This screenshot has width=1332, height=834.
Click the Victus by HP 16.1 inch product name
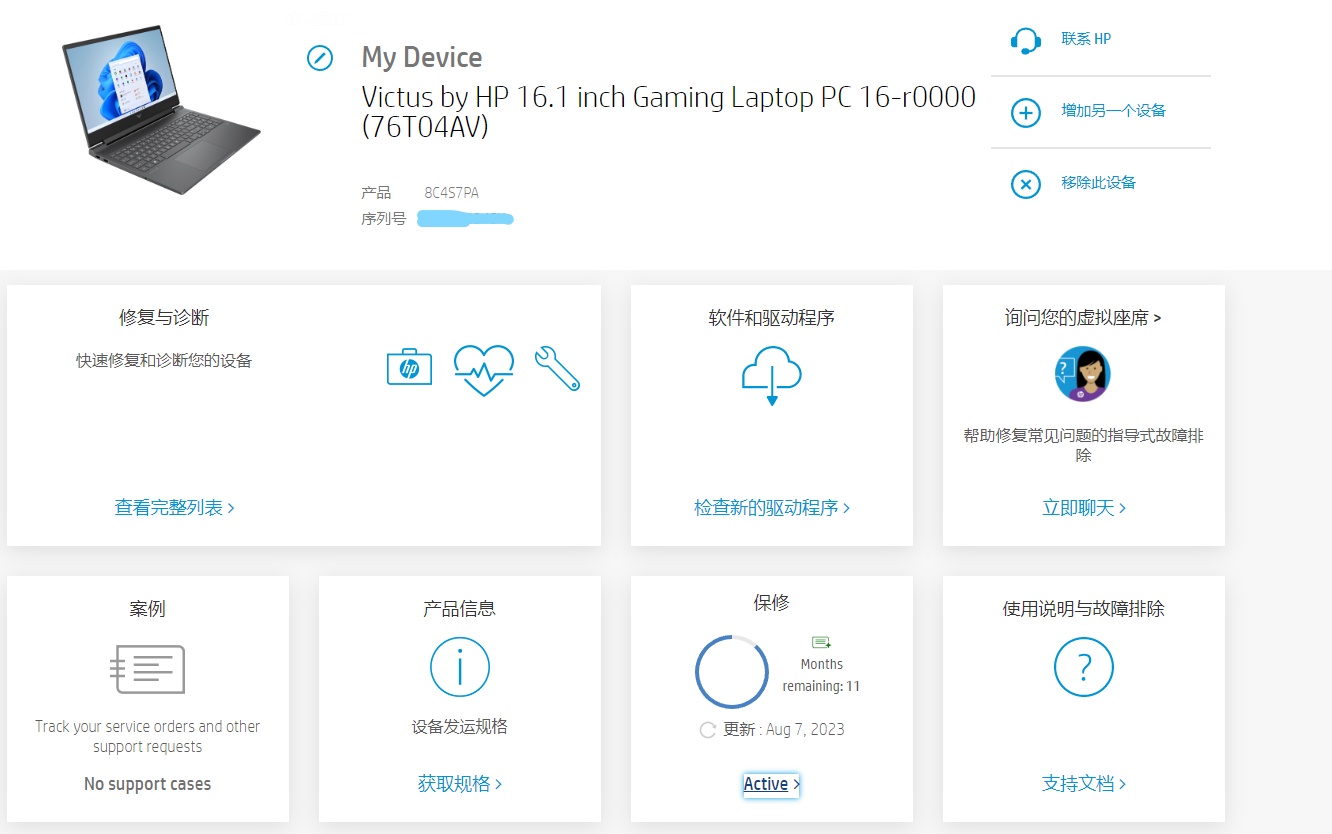668,112
